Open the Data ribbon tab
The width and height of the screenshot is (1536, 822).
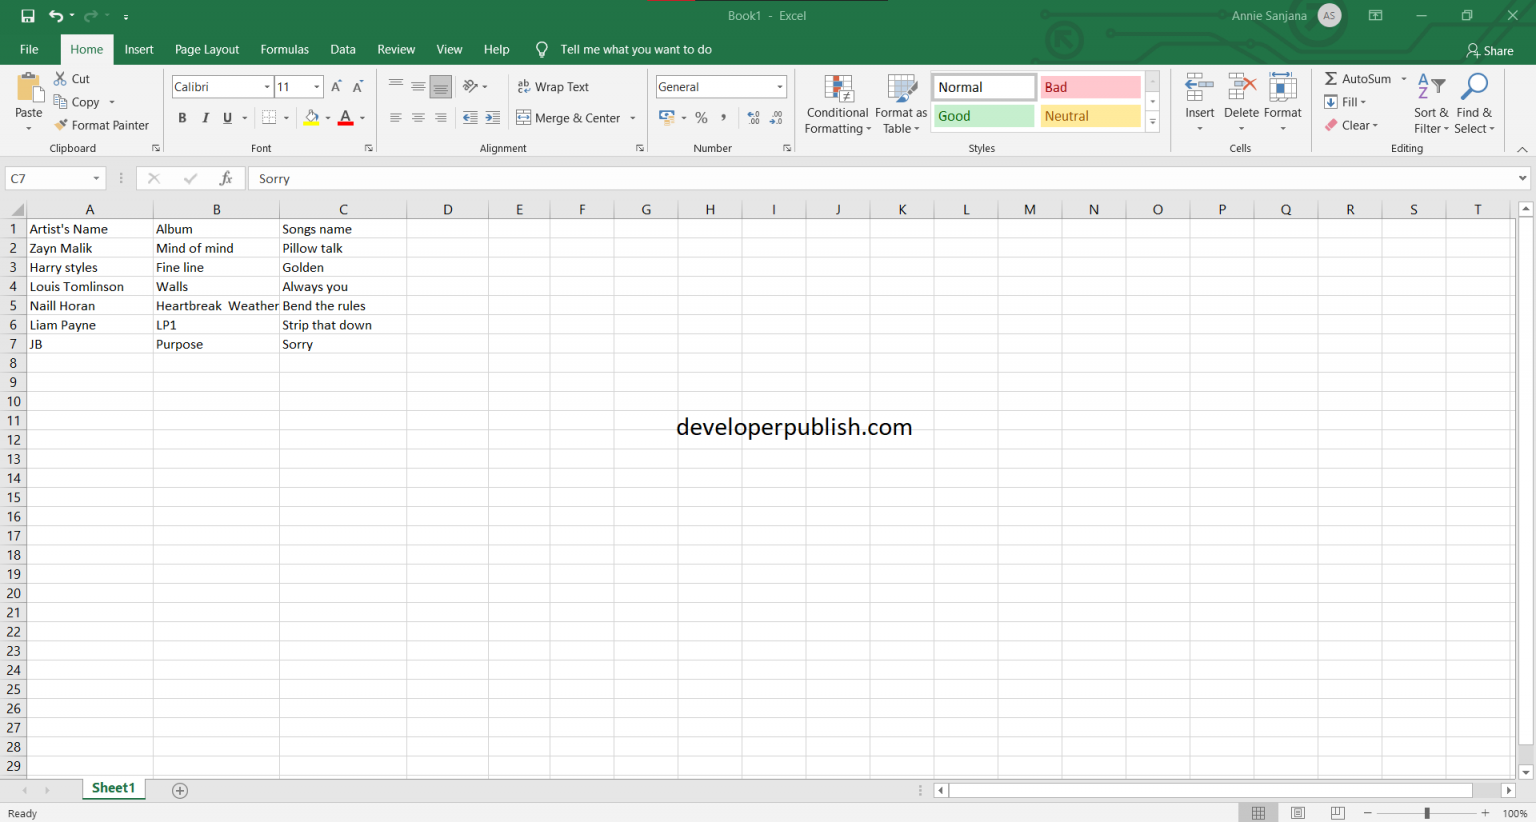click(342, 49)
